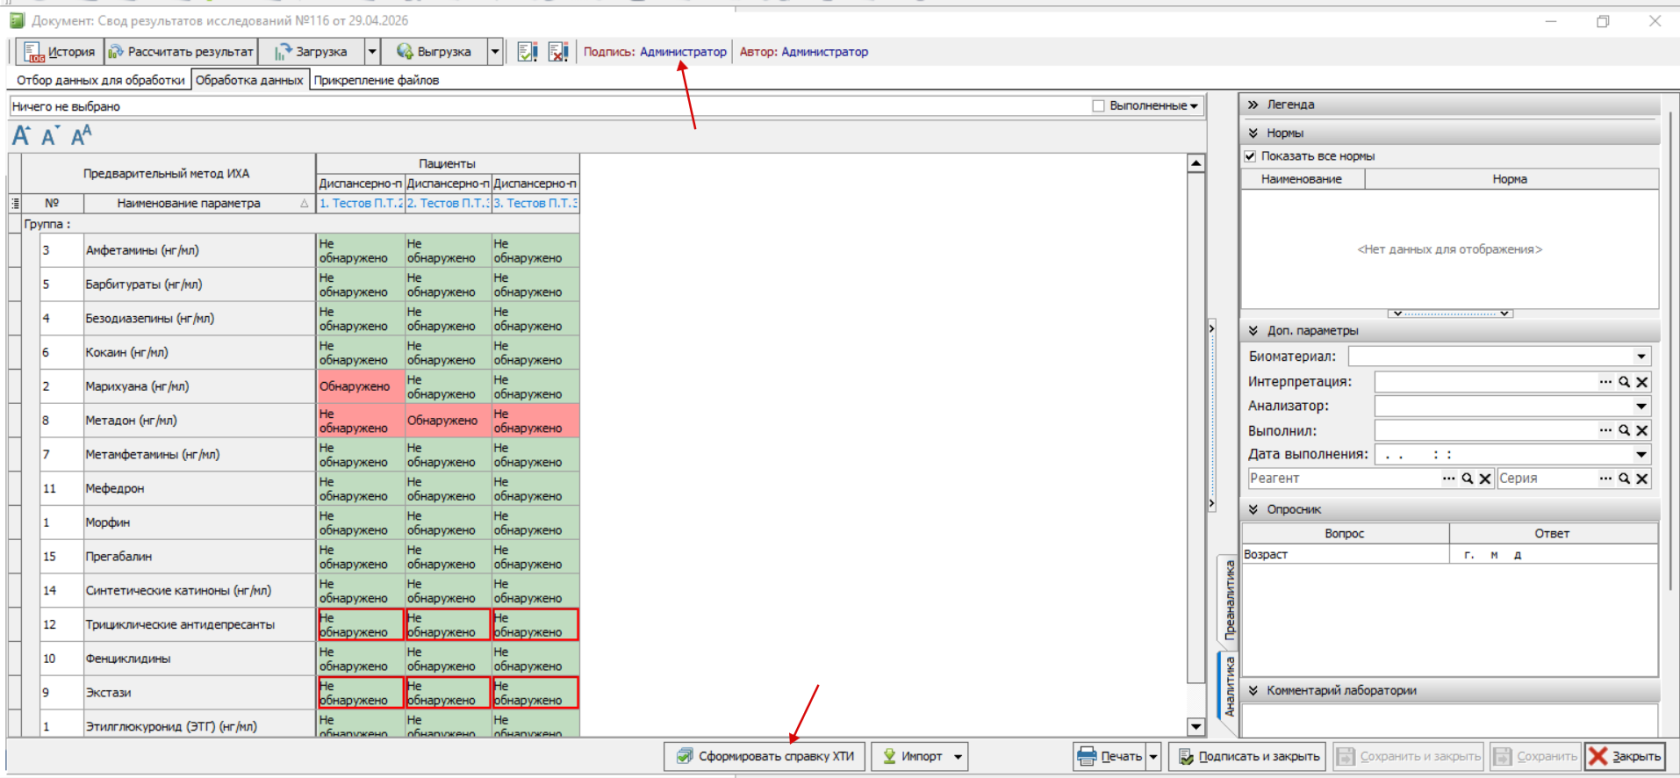Select Обнаружено cell in Метадон row
Image resolution: width=1680 pixels, height=778 pixels.
pyautogui.click(x=447, y=420)
